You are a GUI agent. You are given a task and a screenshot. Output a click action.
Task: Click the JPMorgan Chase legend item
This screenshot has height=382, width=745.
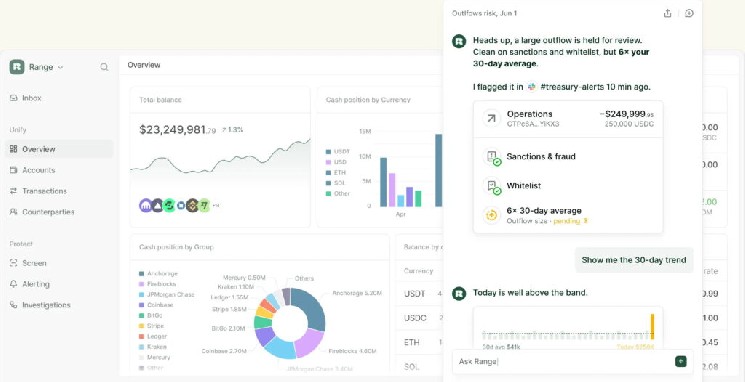166,295
